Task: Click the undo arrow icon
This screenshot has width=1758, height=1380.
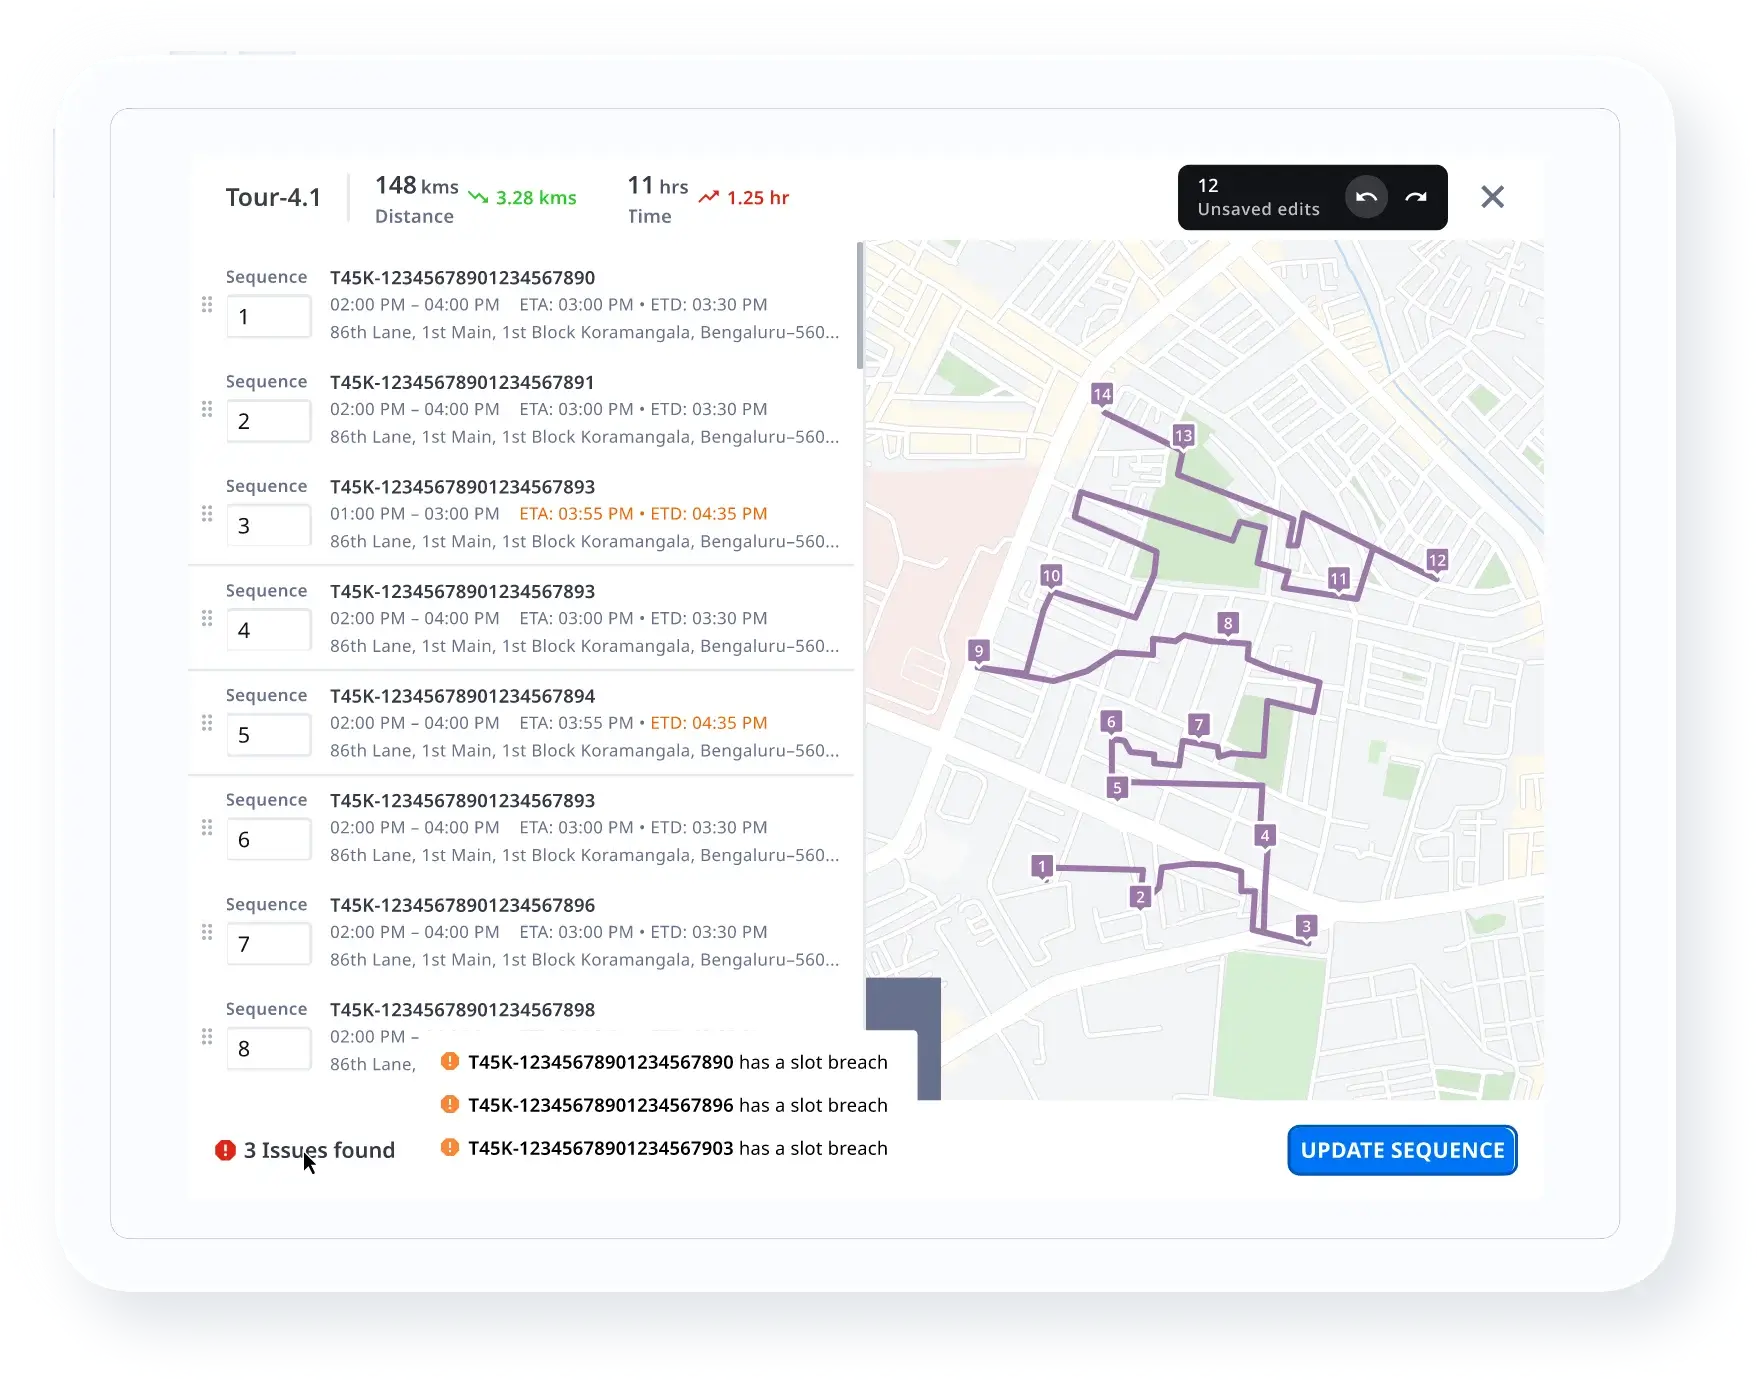Action: [1366, 197]
